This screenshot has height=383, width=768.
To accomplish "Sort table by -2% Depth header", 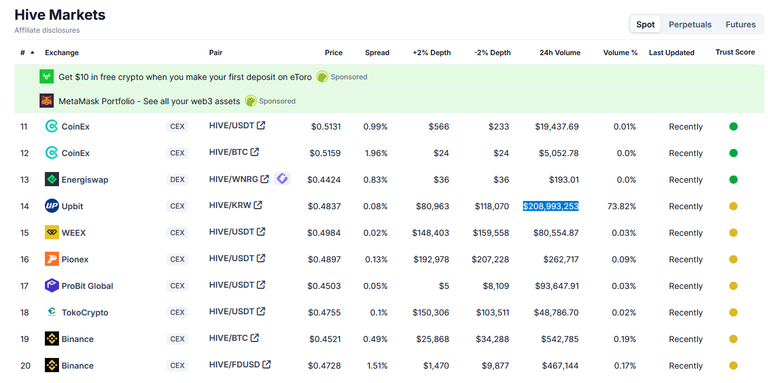I will pyautogui.click(x=492, y=53).
